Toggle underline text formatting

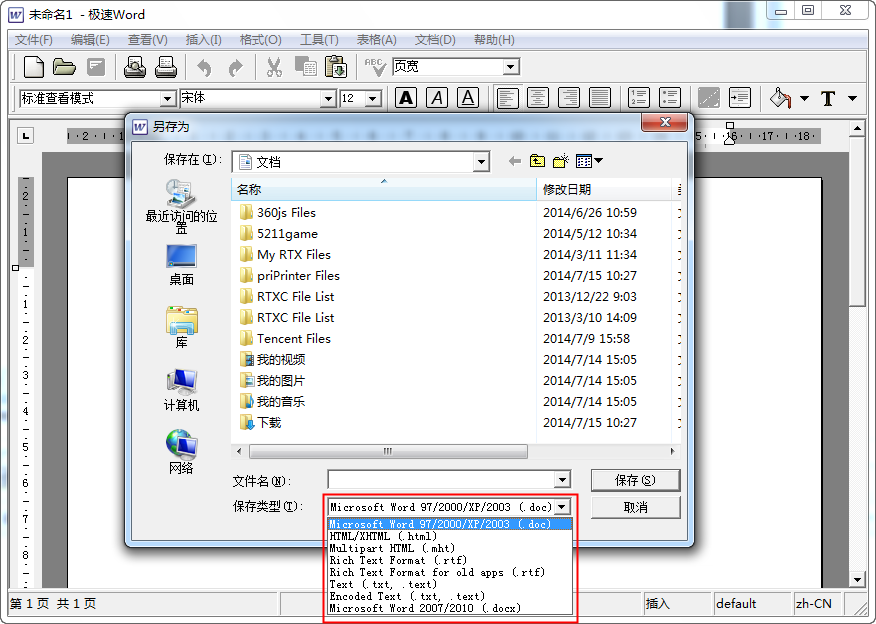point(468,98)
